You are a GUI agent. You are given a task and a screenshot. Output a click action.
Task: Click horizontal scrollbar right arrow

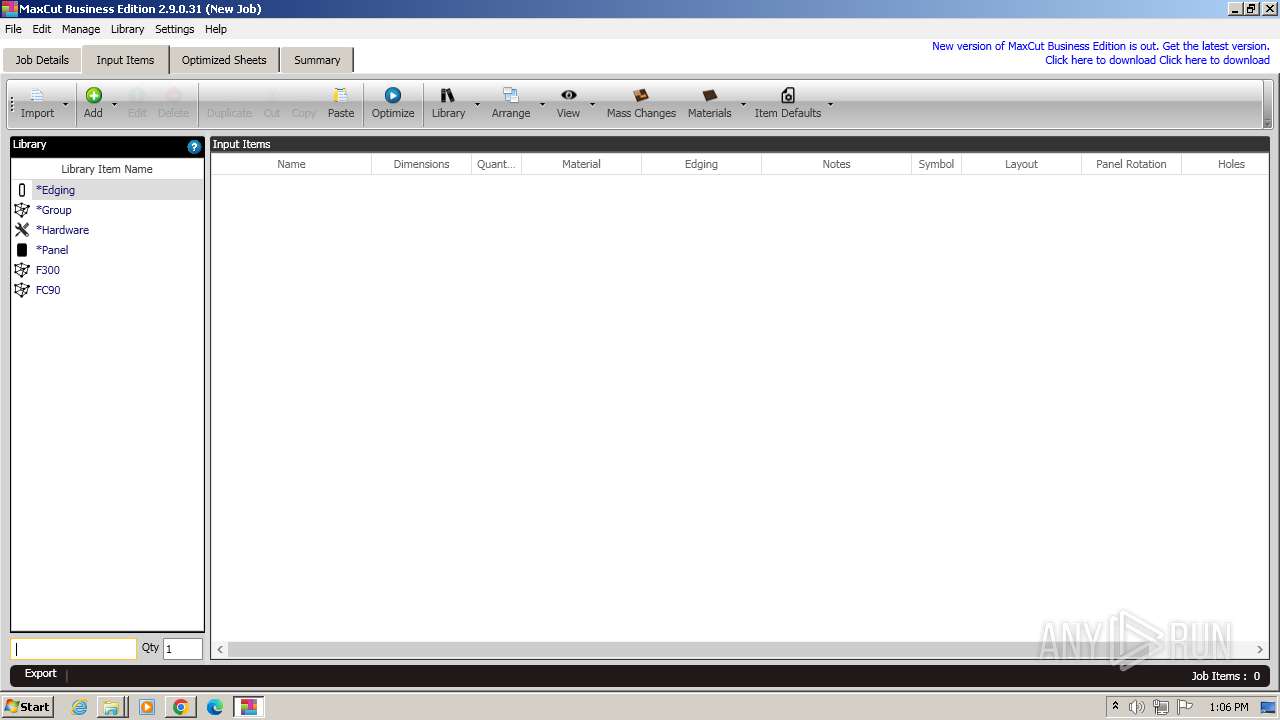(1260, 649)
